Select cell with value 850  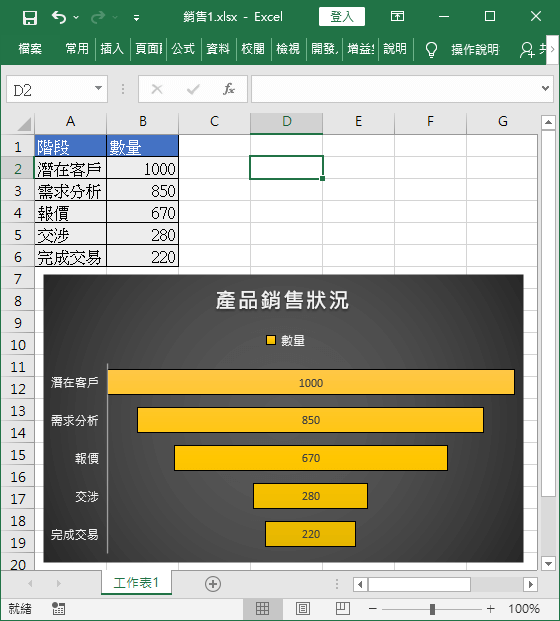tap(143, 190)
